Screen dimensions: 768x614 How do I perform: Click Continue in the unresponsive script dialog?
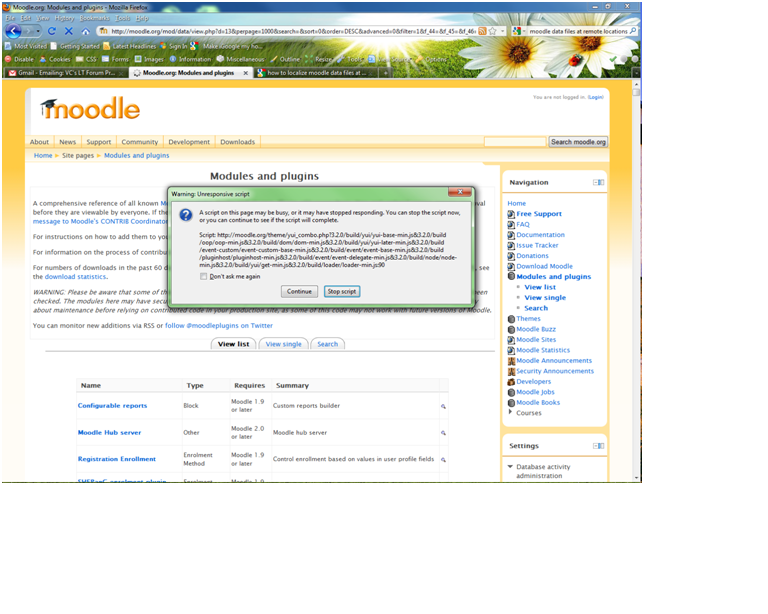pos(299,291)
